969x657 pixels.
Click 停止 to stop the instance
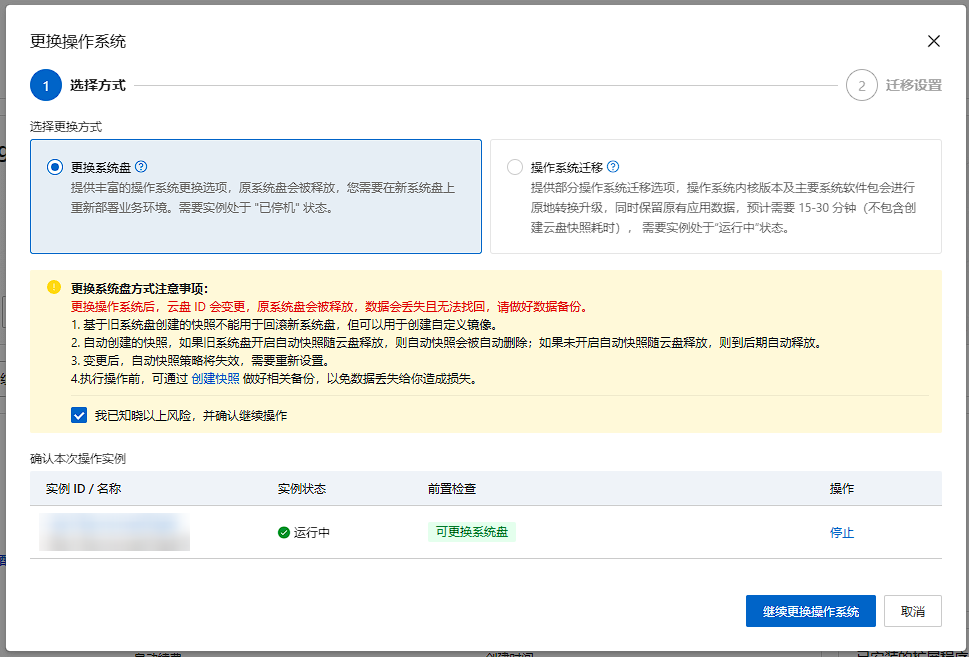tap(842, 533)
